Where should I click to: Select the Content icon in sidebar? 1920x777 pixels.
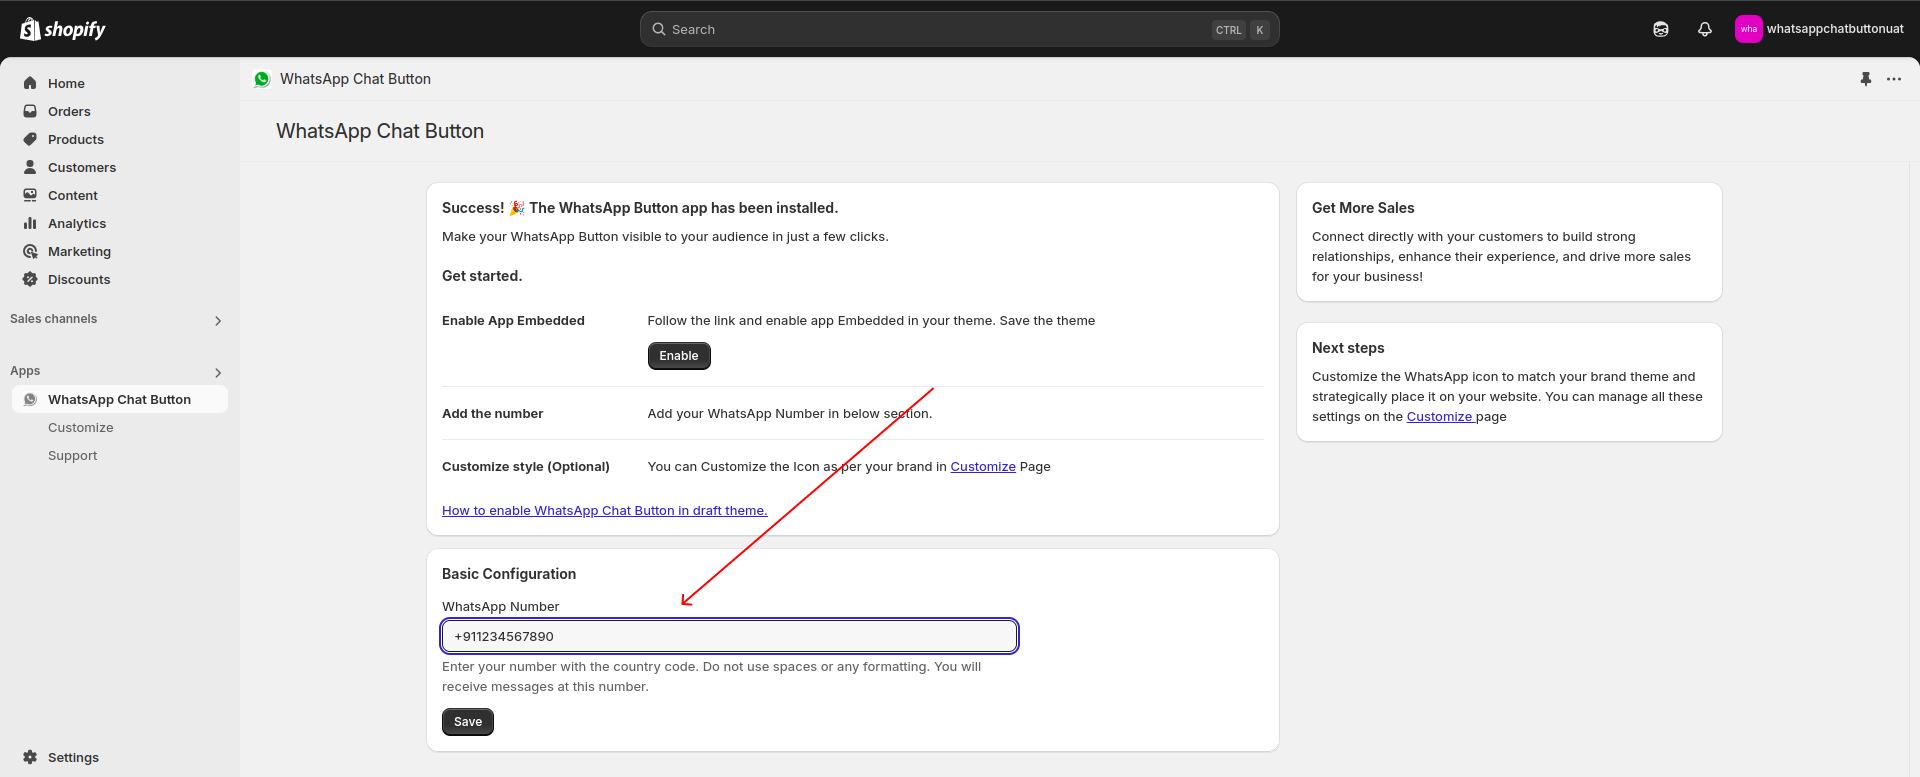pos(30,195)
